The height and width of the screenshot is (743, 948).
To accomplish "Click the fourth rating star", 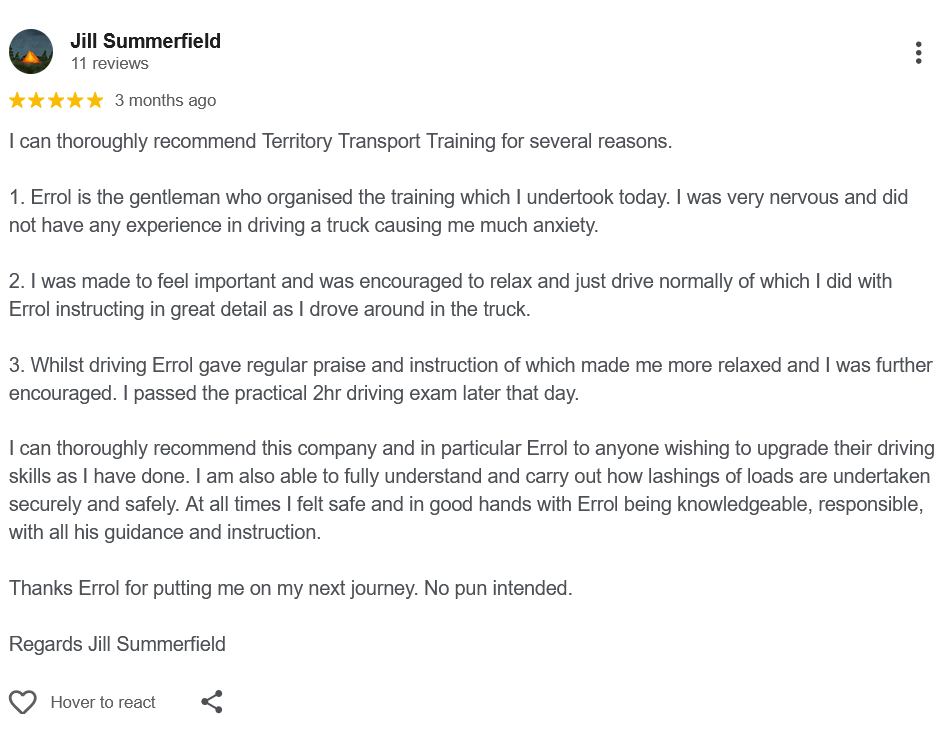I will click(75, 100).
